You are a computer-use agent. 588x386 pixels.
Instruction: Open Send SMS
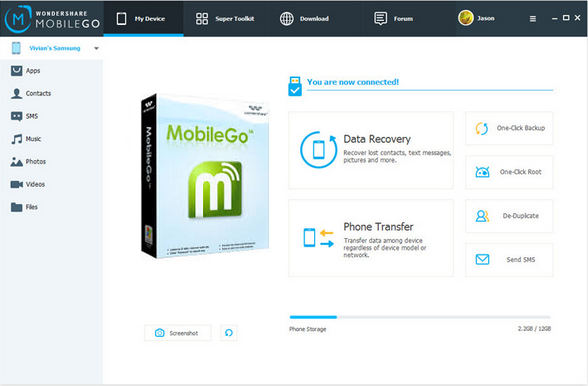pyautogui.click(x=509, y=260)
